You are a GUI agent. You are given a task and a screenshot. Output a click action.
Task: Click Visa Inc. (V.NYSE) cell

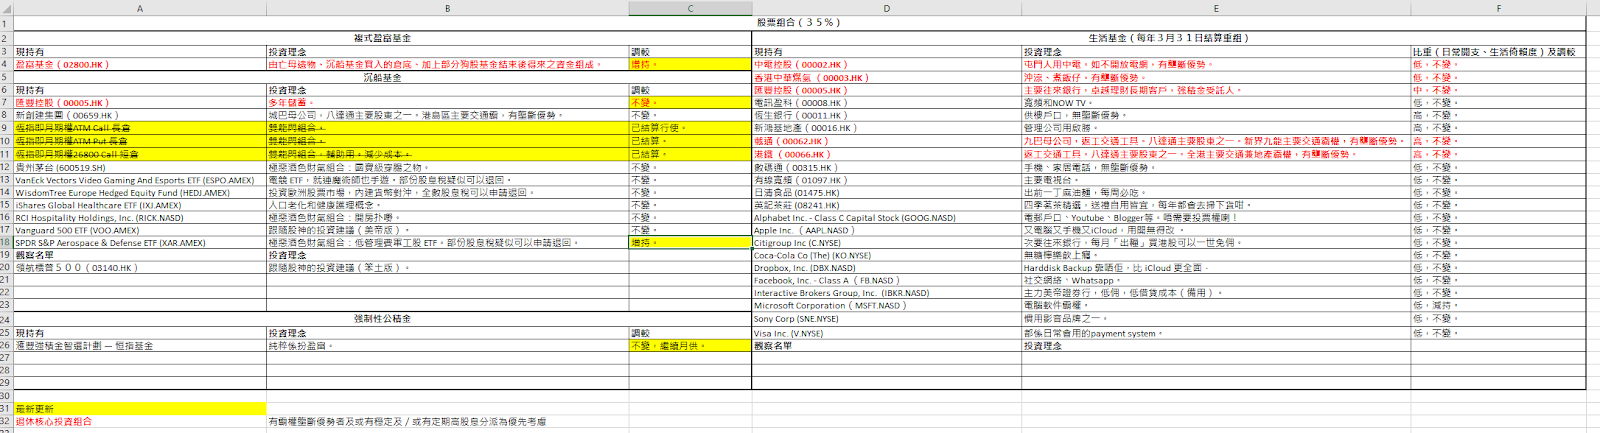pos(886,333)
